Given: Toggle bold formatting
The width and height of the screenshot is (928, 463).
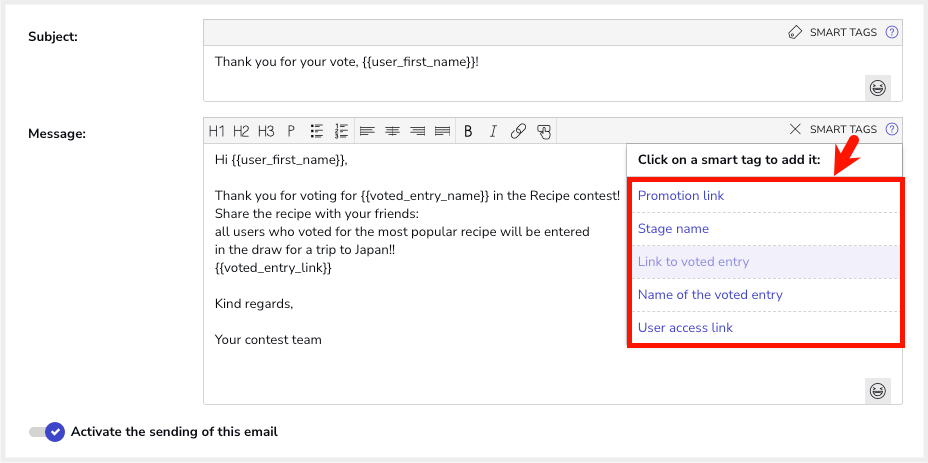Looking at the screenshot, I should pyautogui.click(x=468, y=131).
